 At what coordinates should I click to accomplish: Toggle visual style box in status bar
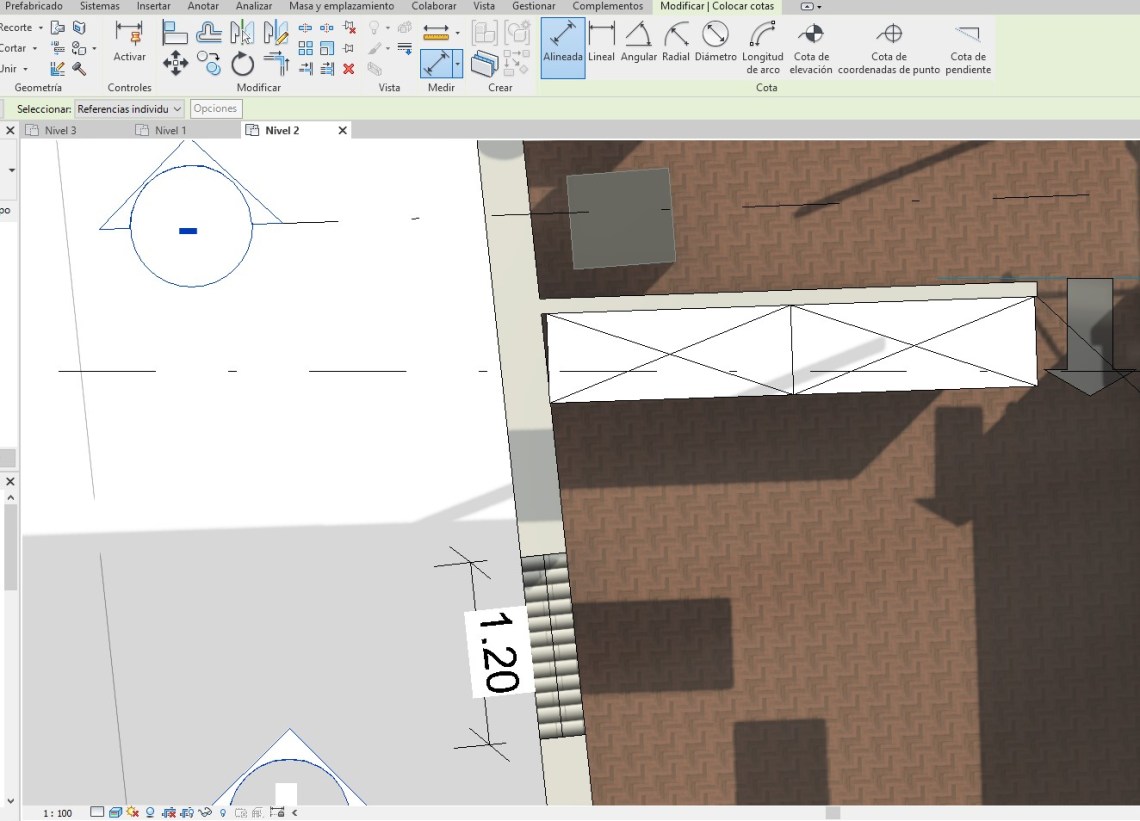click(115, 813)
